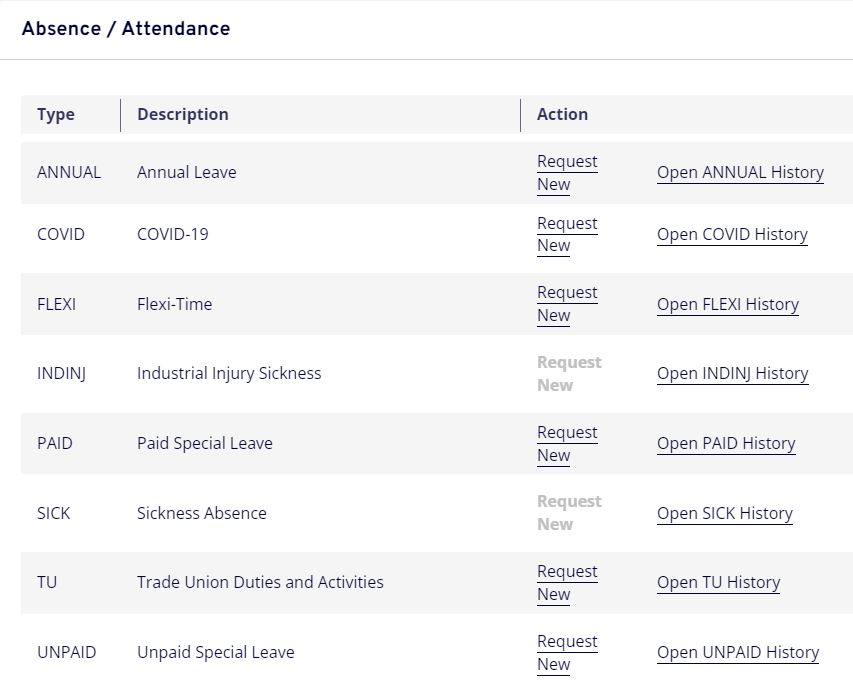Click the Type column header
The height and width of the screenshot is (693, 853).
click(56, 115)
